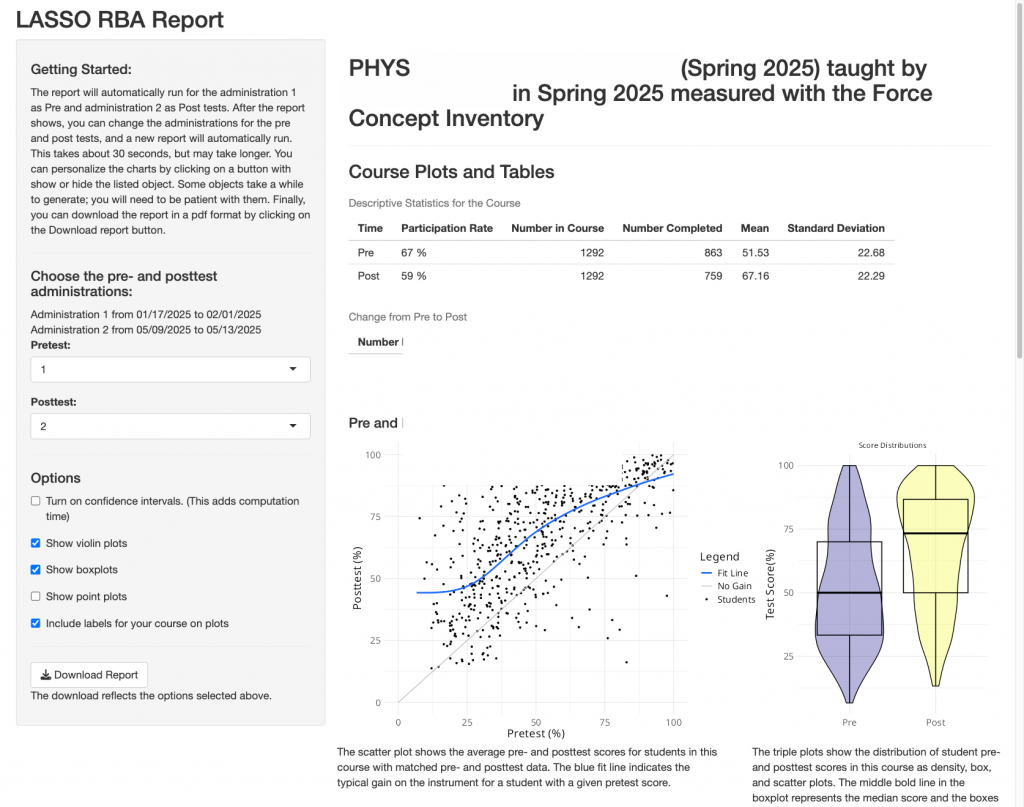This screenshot has height=807, width=1024.
Task: Click the Standard Deviation column header
Action: coord(836,228)
